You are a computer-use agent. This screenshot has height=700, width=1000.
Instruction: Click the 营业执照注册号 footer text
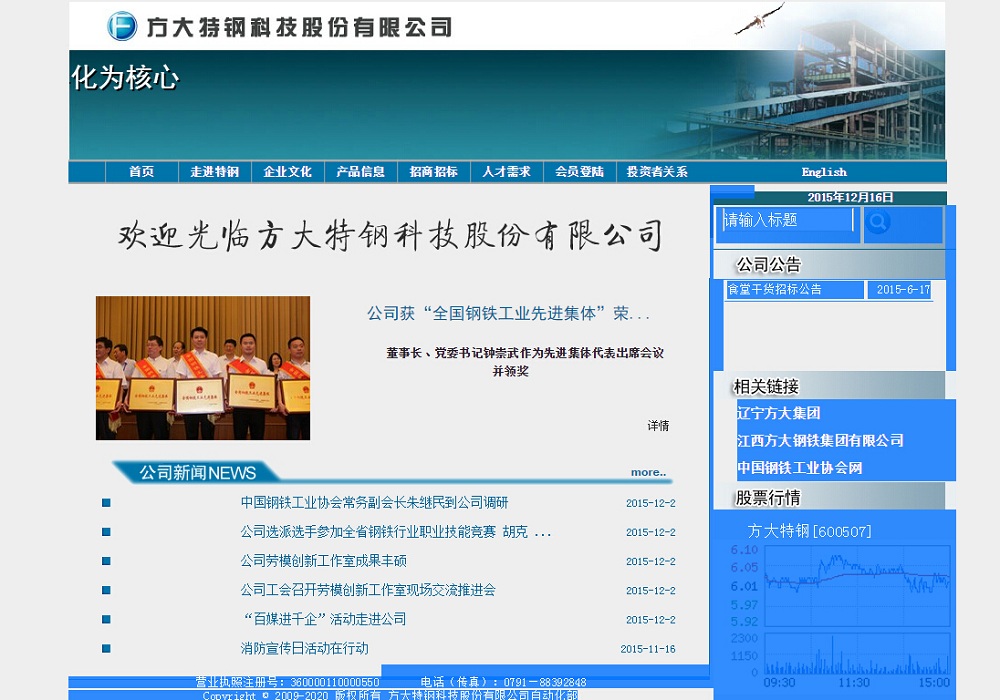[x=287, y=682]
